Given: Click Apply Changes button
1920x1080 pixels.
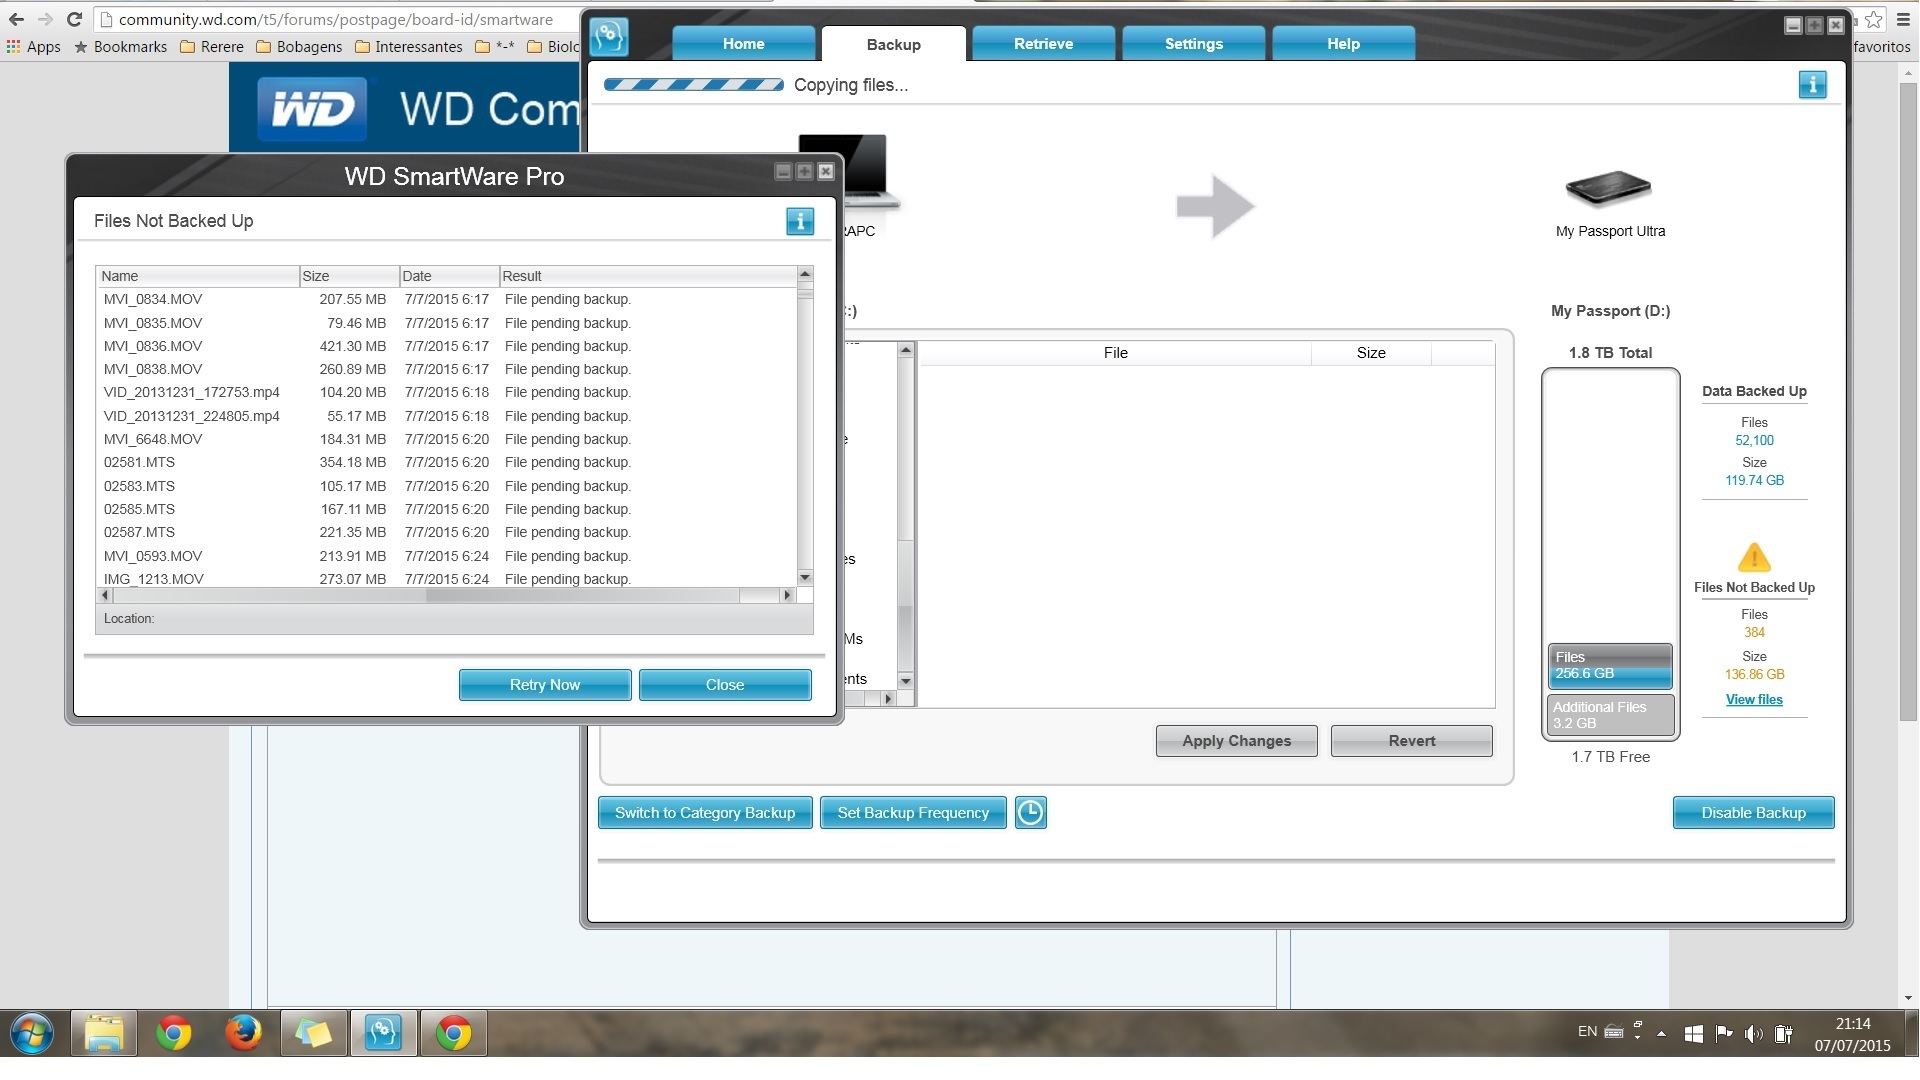Looking at the screenshot, I should (x=1236, y=741).
